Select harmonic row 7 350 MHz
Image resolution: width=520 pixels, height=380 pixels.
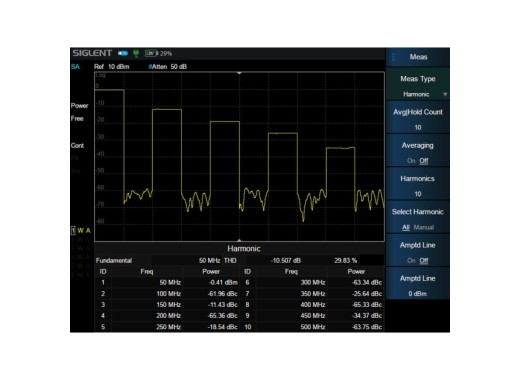(x=313, y=294)
